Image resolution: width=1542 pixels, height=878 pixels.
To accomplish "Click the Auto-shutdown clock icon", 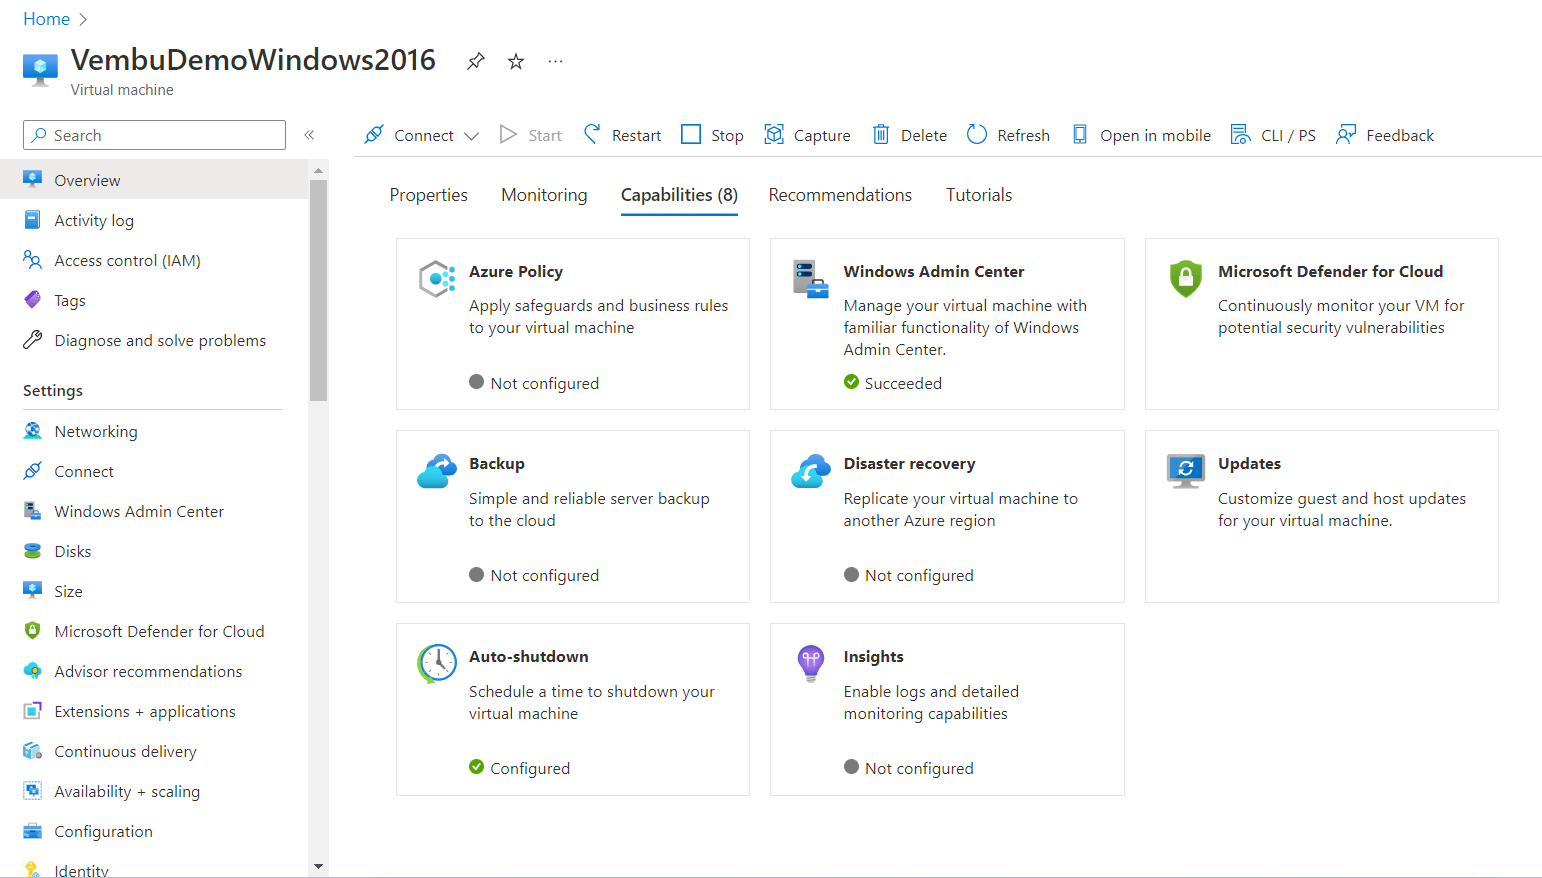I will click(437, 663).
